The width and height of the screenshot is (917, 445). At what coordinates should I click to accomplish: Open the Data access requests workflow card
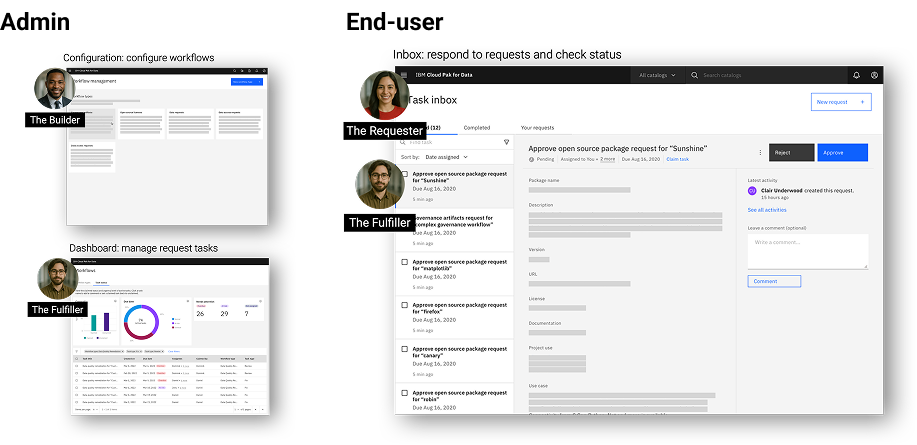pyautogui.click(x=239, y=123)
